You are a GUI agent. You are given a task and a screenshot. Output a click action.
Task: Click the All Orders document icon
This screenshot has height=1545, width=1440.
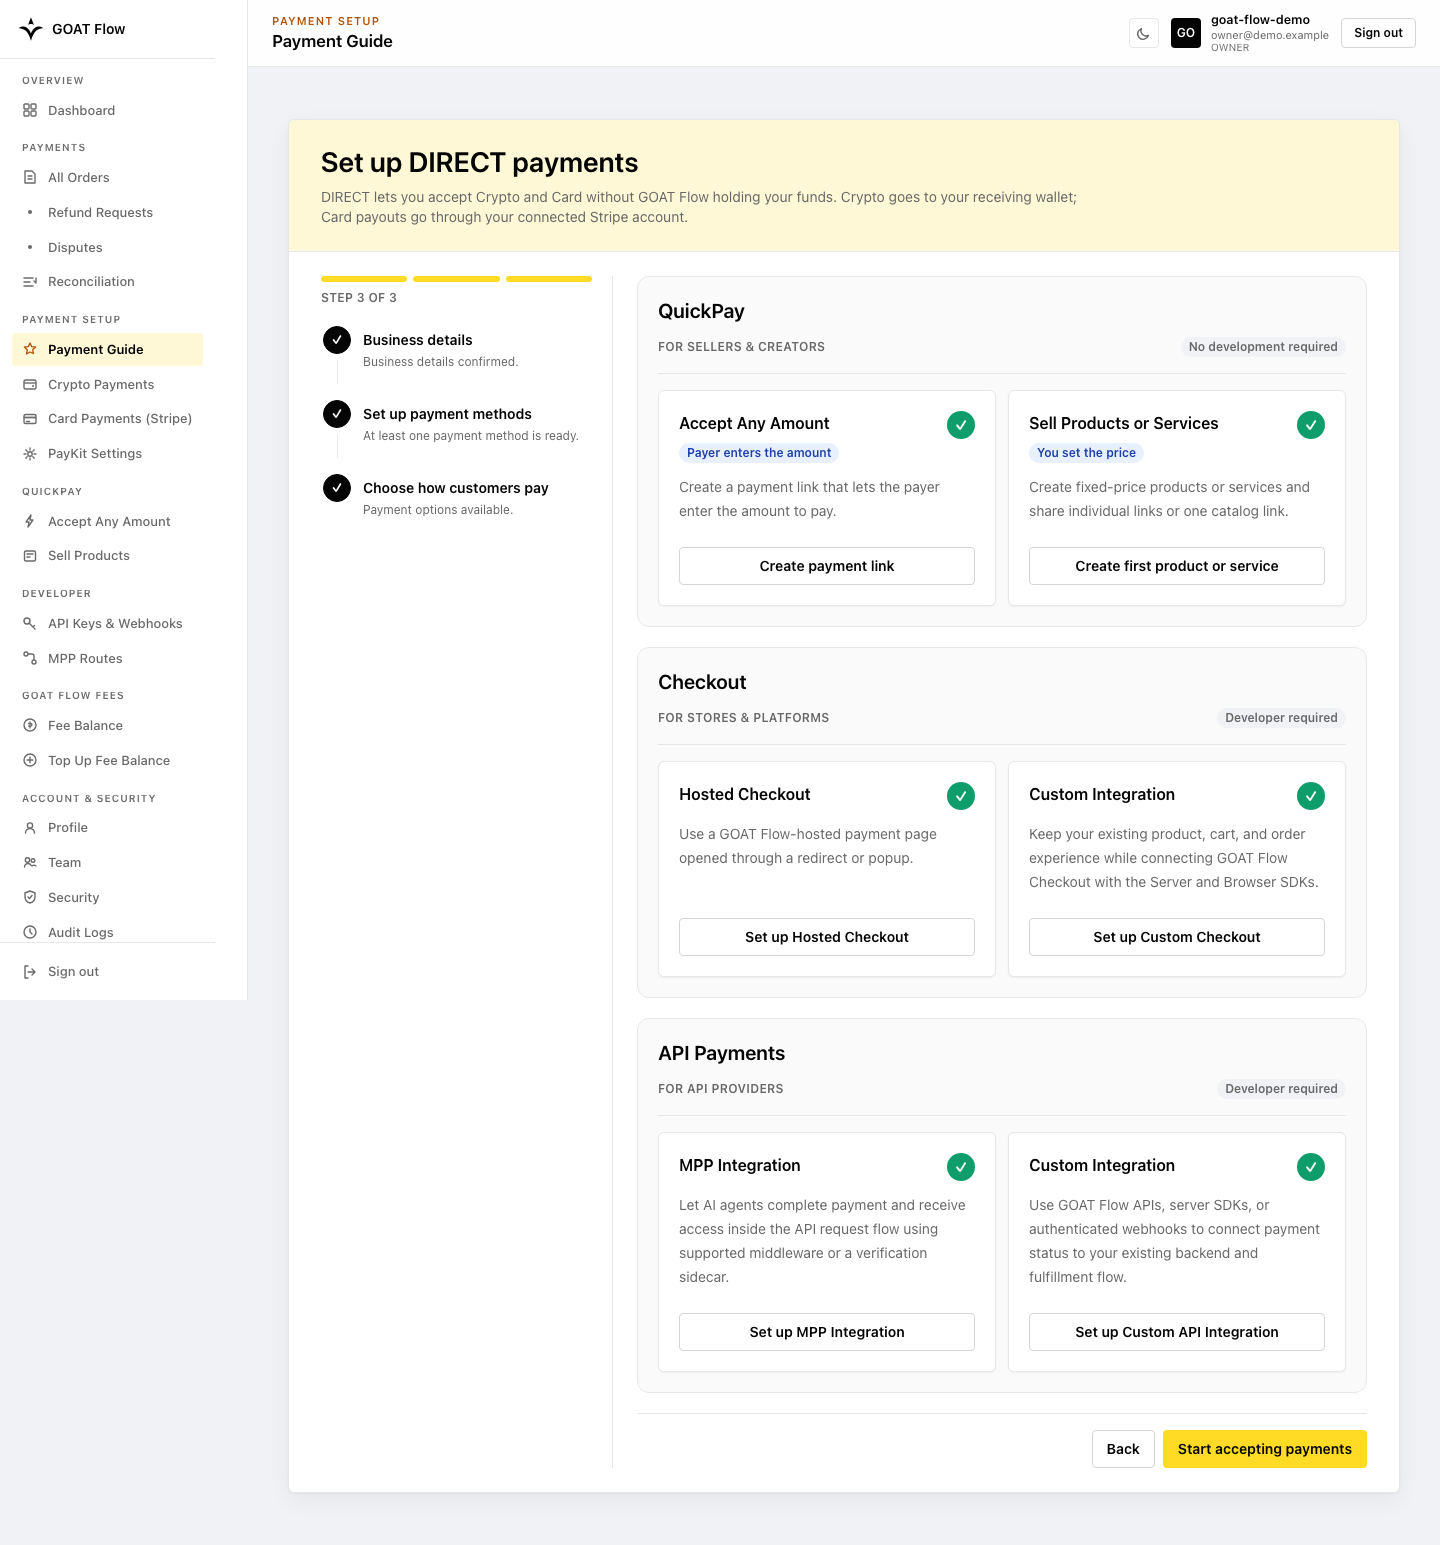point(30,178)
